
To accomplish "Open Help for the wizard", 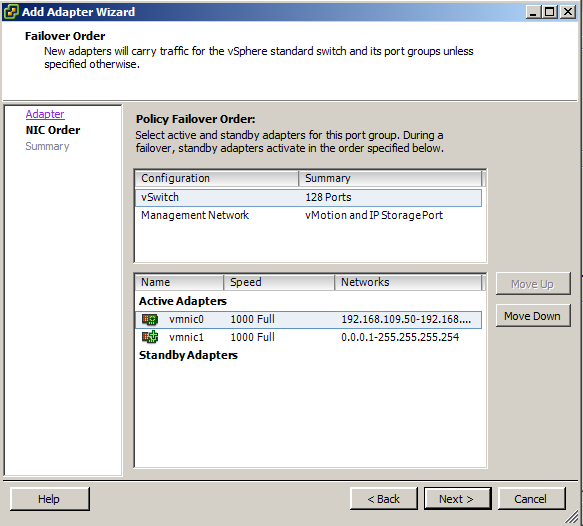I will pos(49,499).
